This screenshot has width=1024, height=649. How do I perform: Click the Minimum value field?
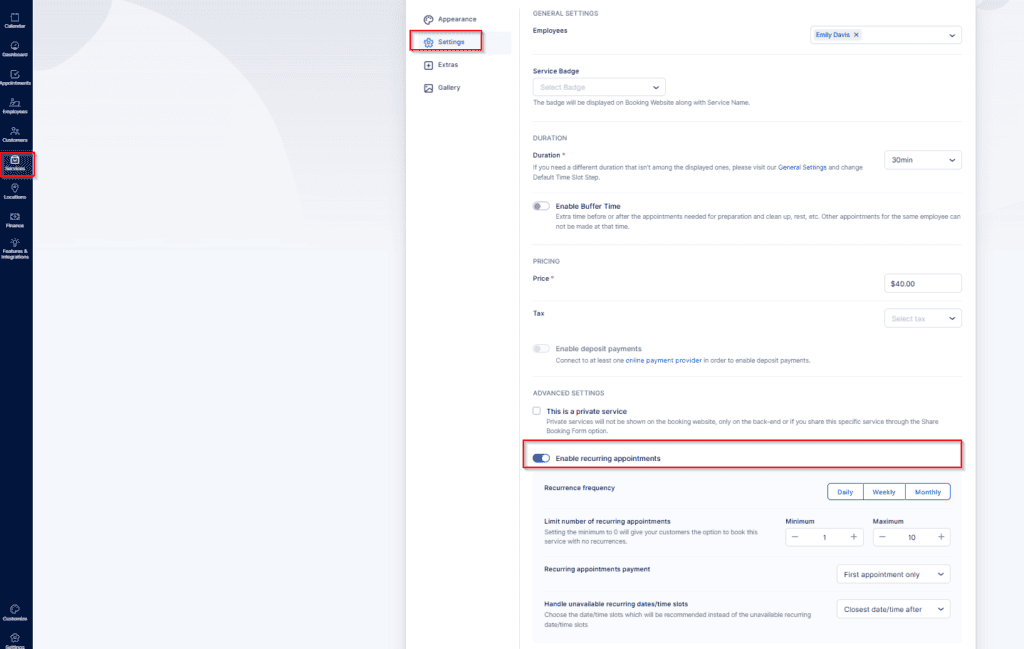point(824,537)
